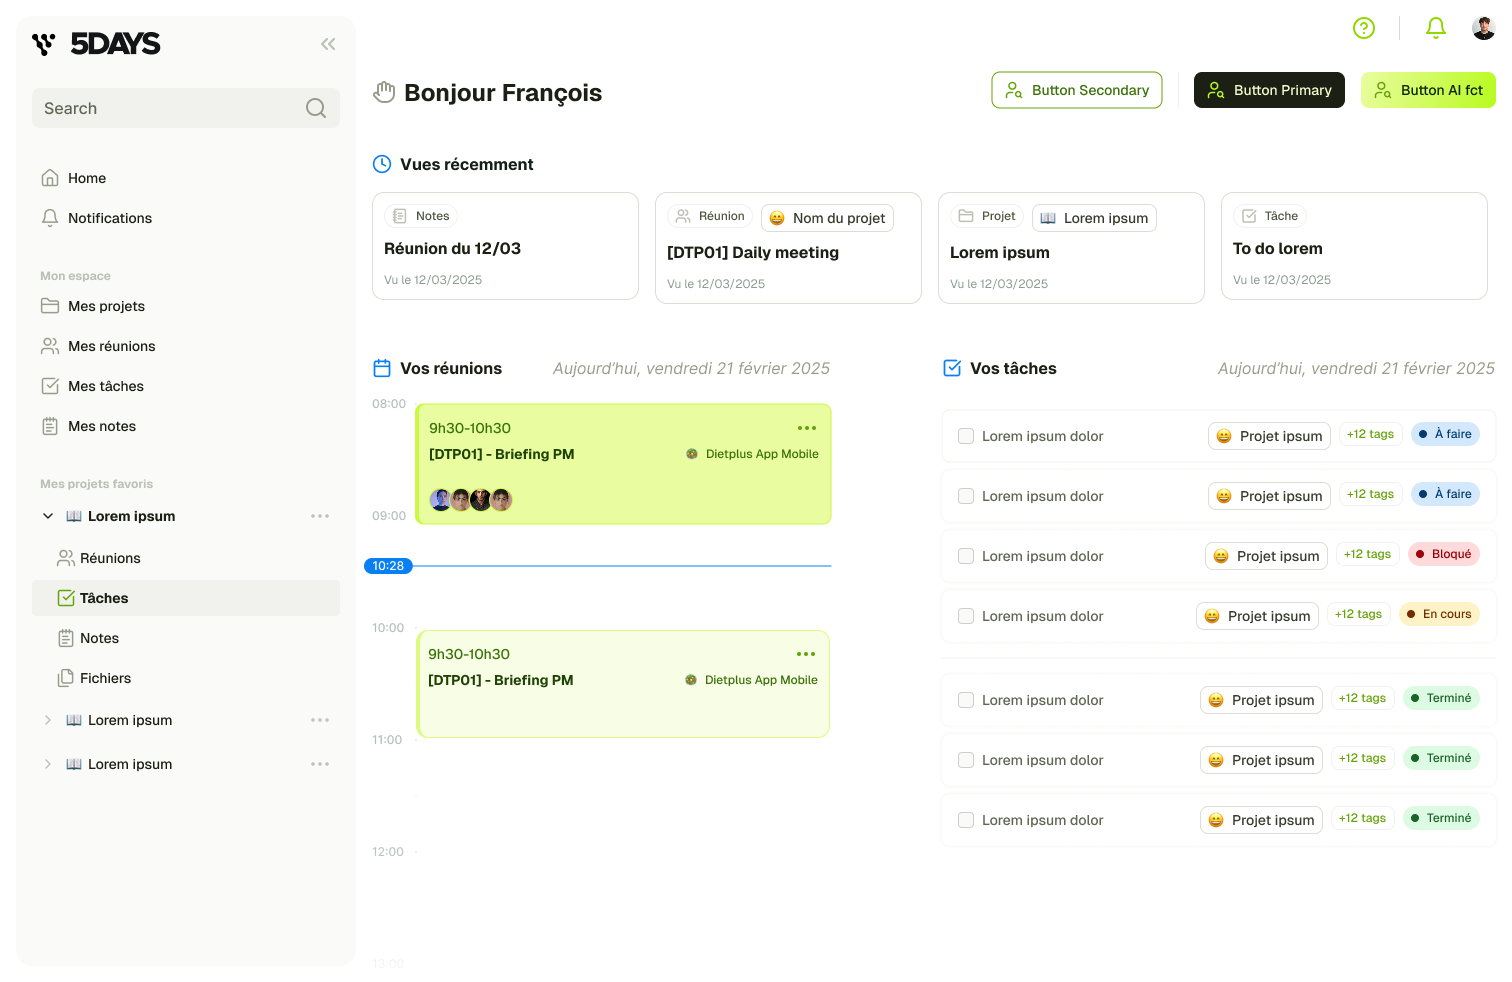Click the Vues récemment clock icon

[382, 164]
